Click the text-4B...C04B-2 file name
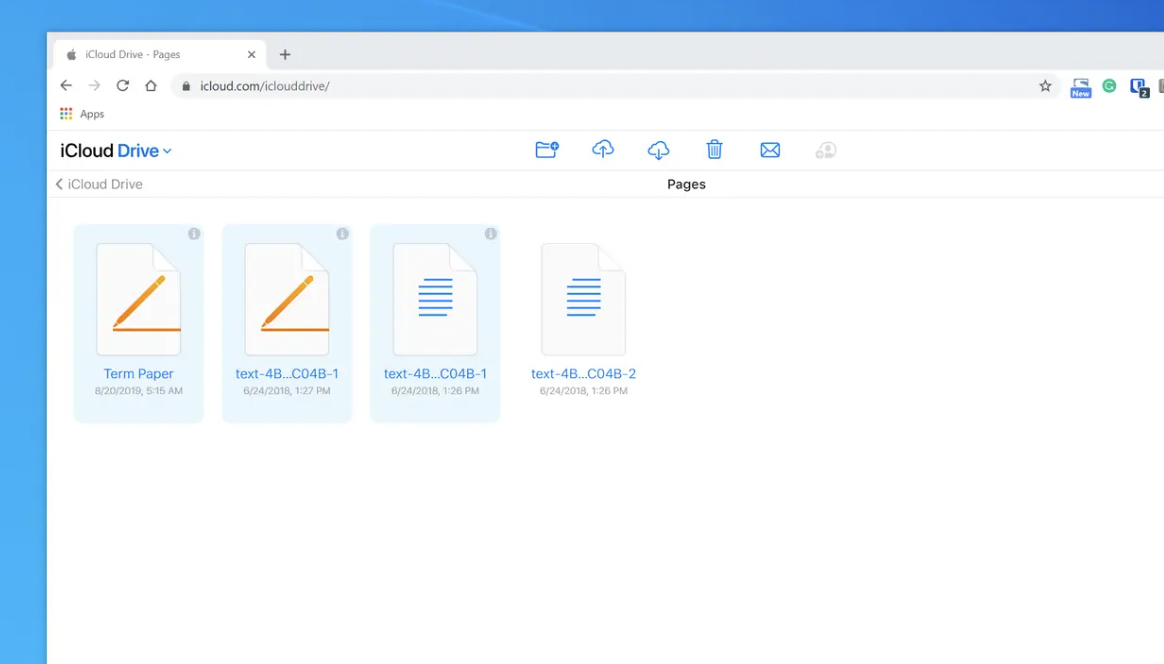 pyautogui.click(x=583, y=374)
